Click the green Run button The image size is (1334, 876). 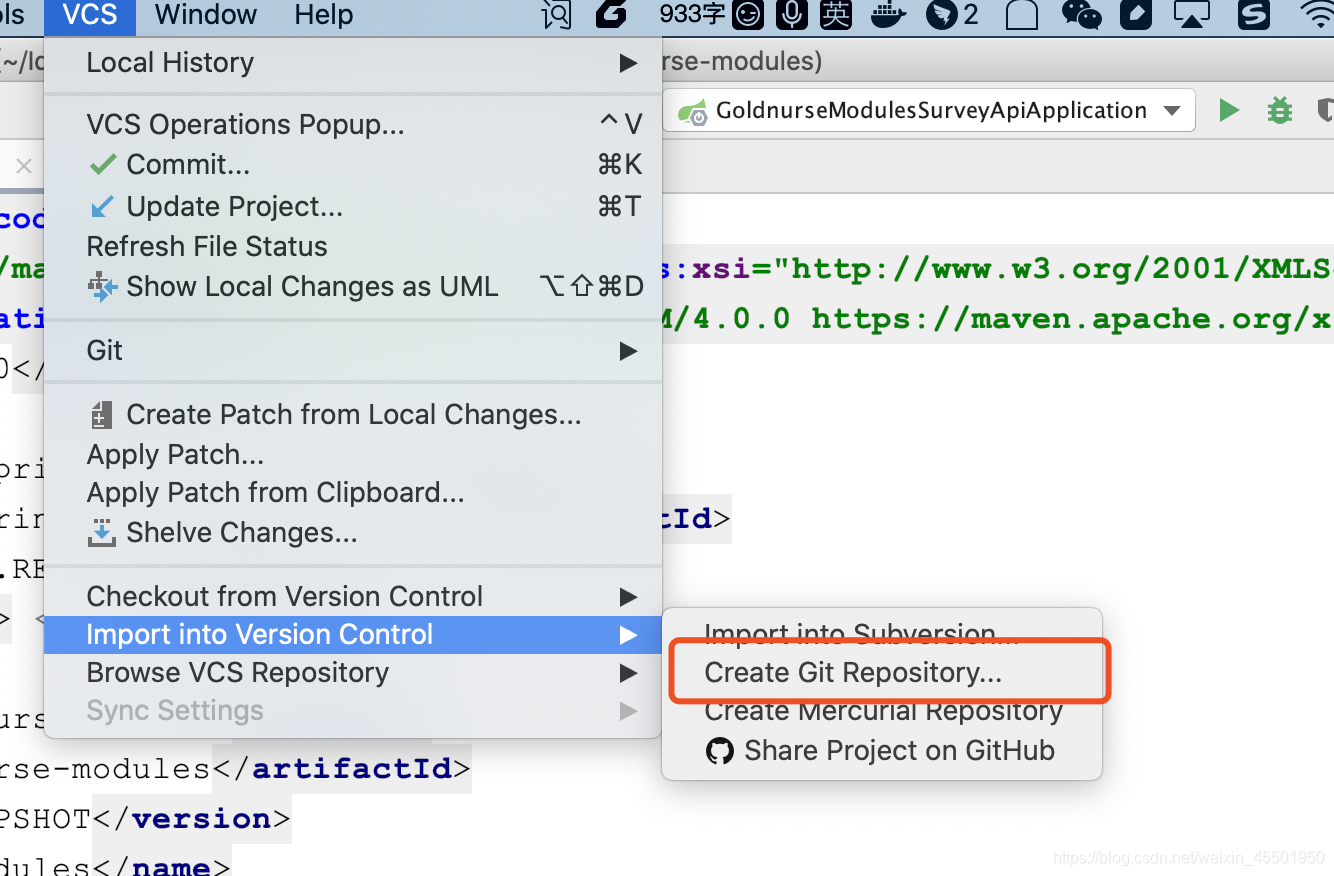pos(1229,110)
